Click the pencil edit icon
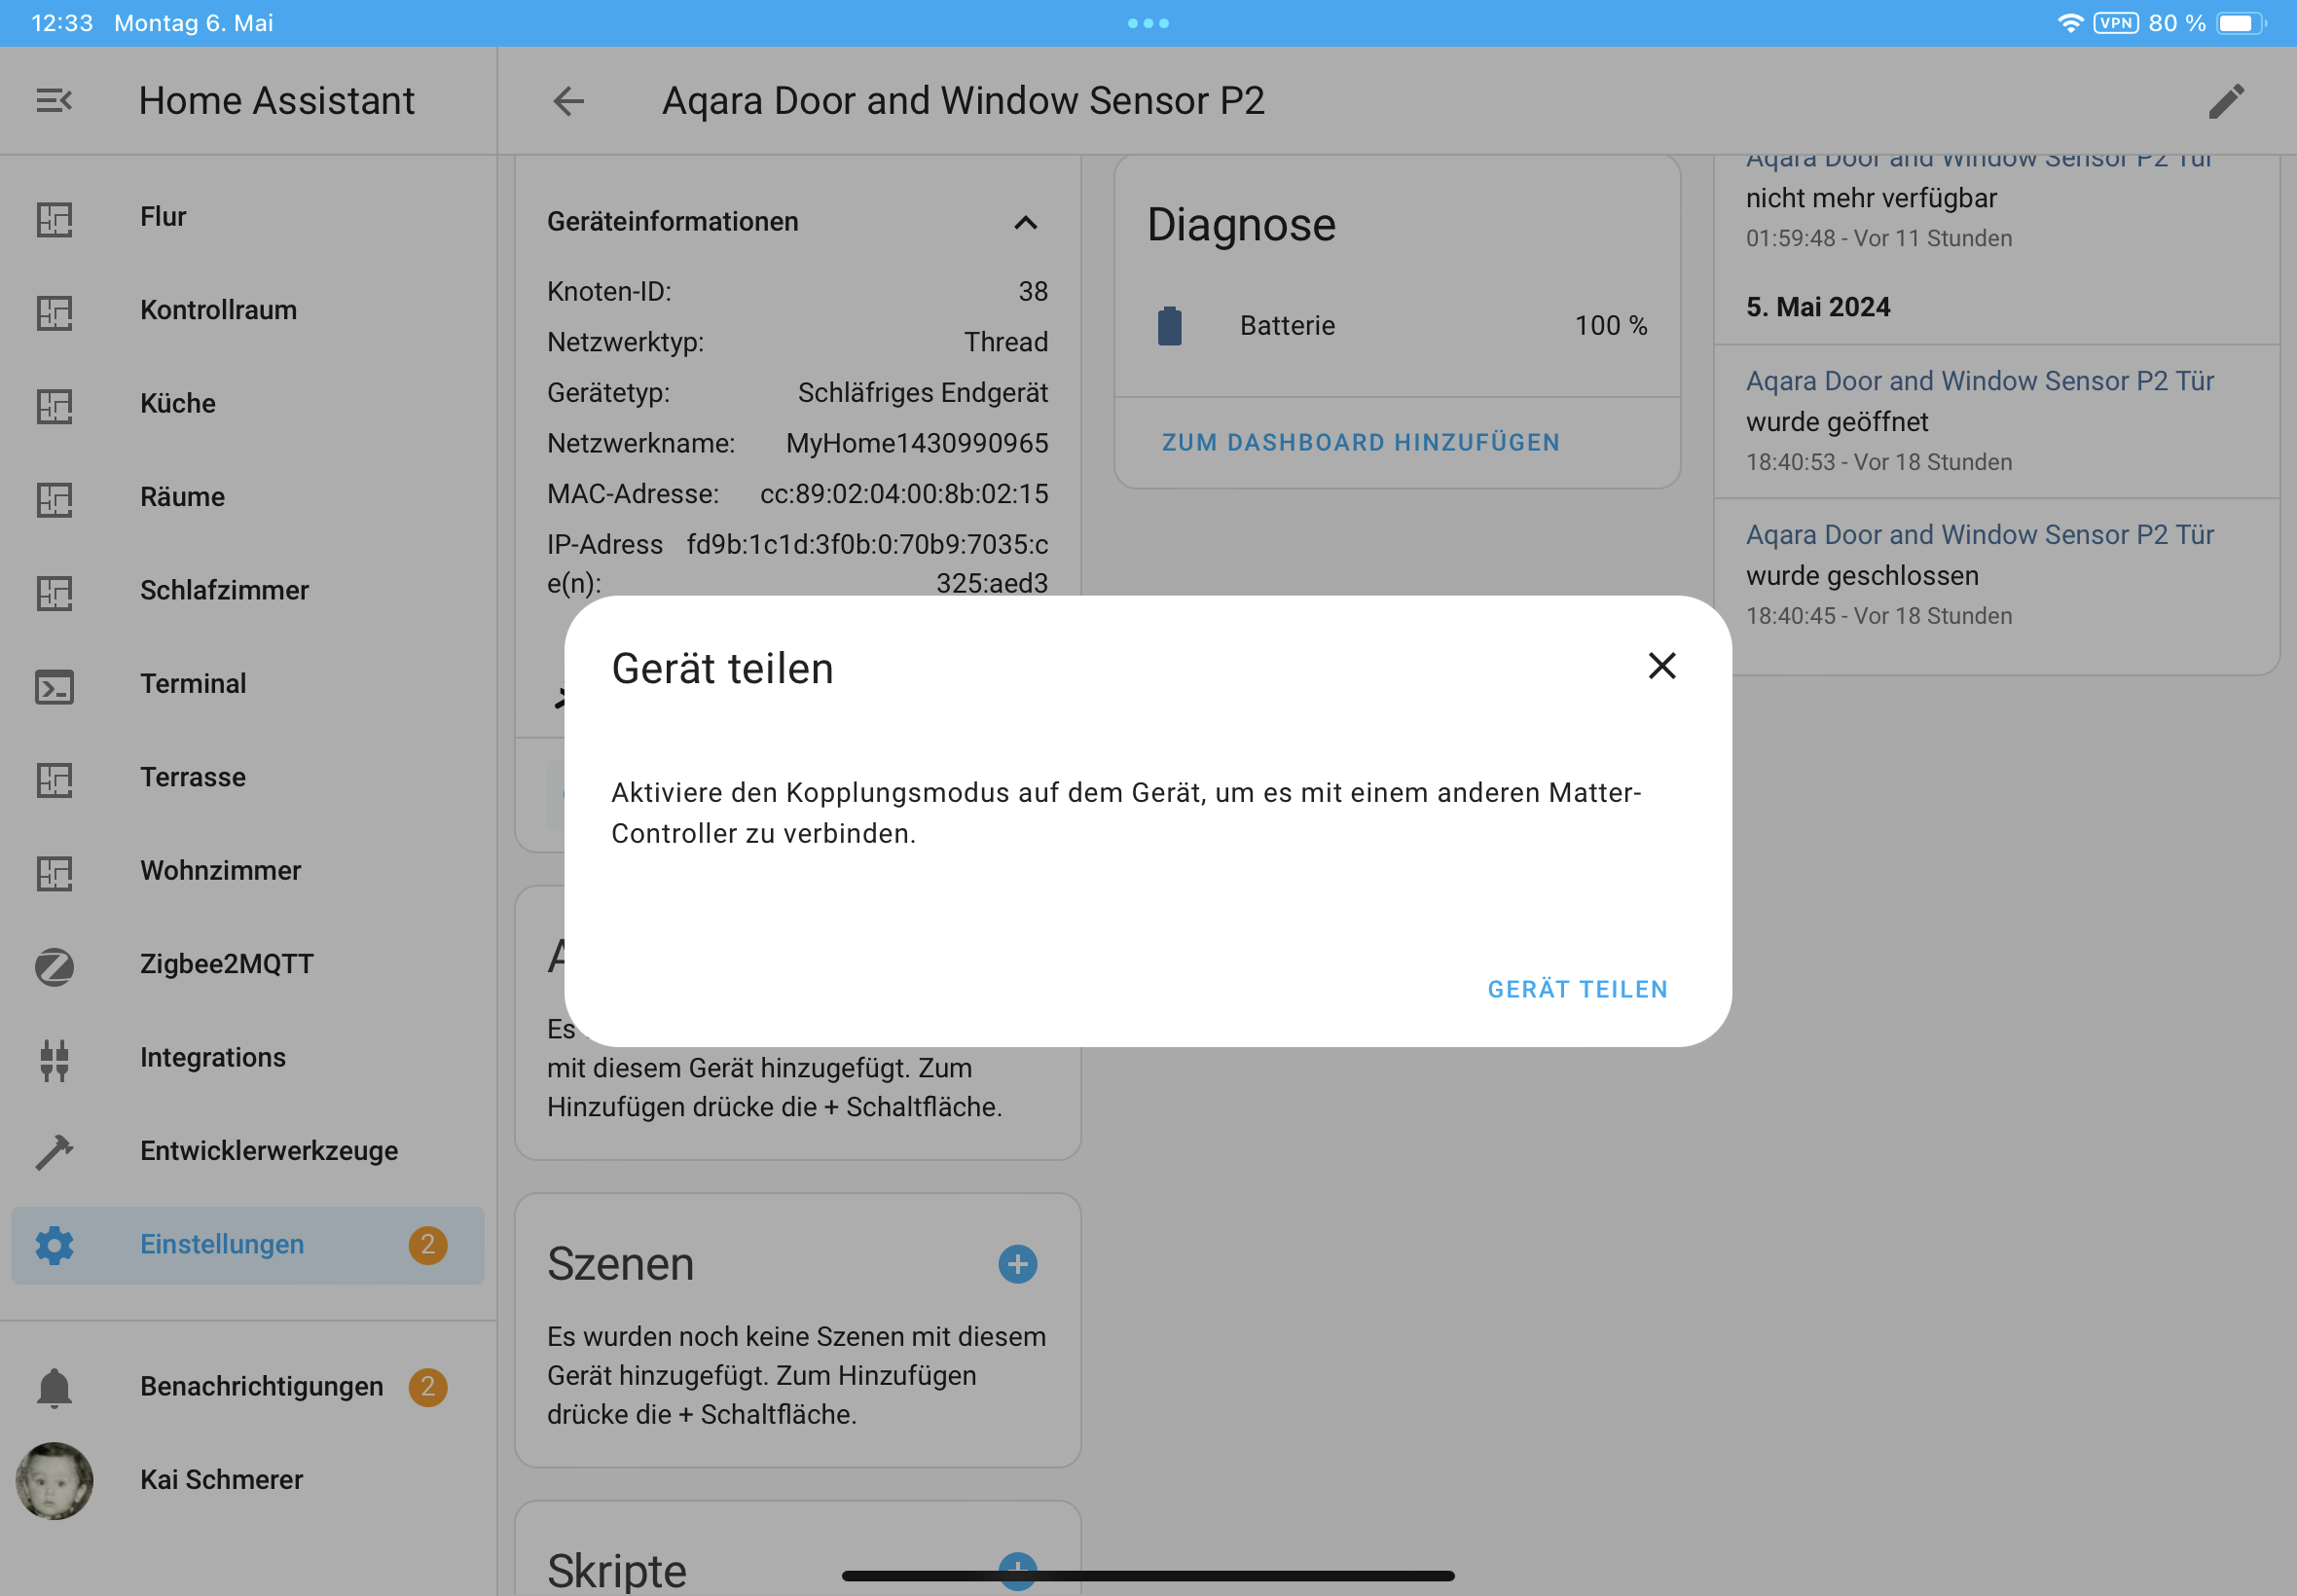Viewport: 2297px width, 1596px height. point(2226,101)
